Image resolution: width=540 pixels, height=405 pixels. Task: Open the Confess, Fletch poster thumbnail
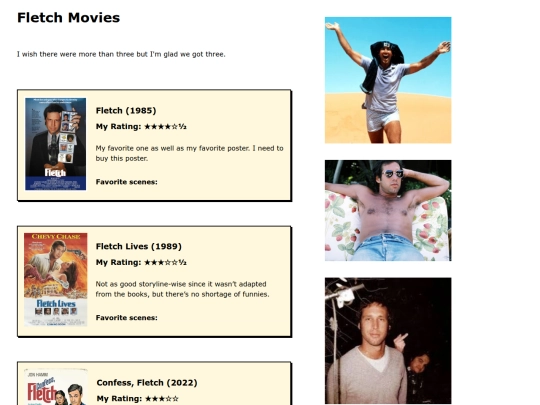(56, 387)
